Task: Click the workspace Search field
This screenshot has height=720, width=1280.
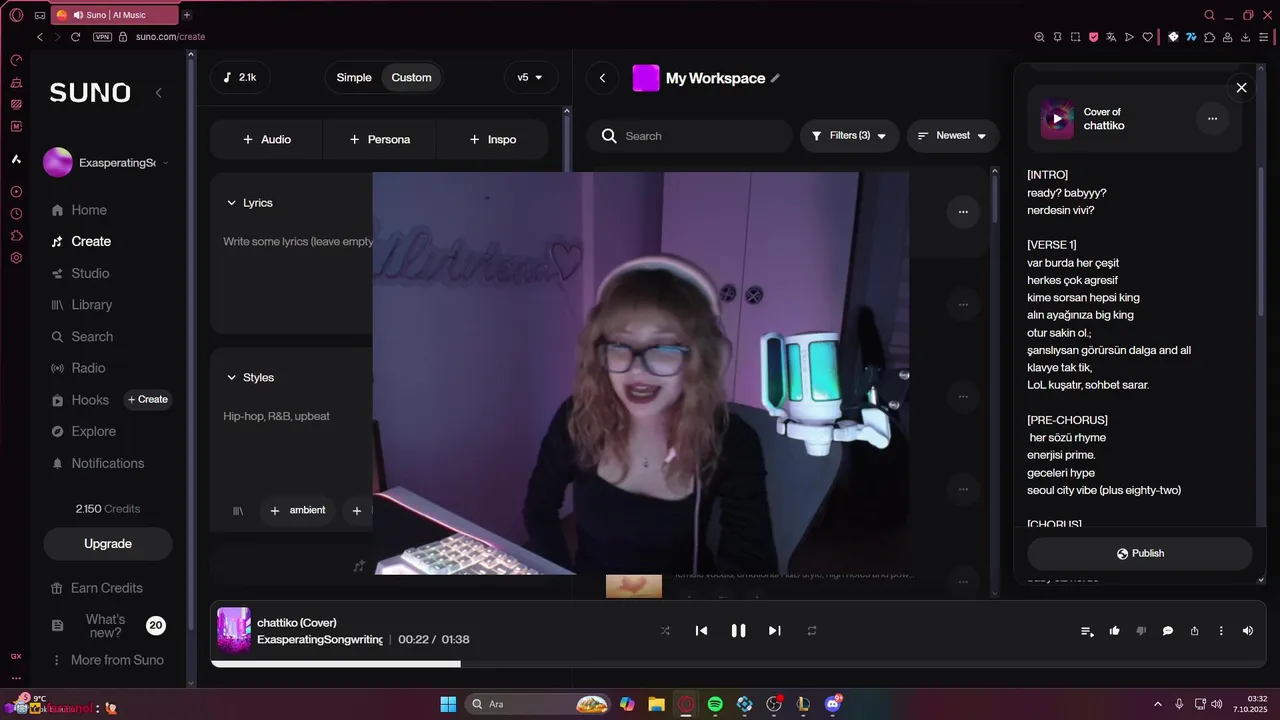Action: click(690, 136)
